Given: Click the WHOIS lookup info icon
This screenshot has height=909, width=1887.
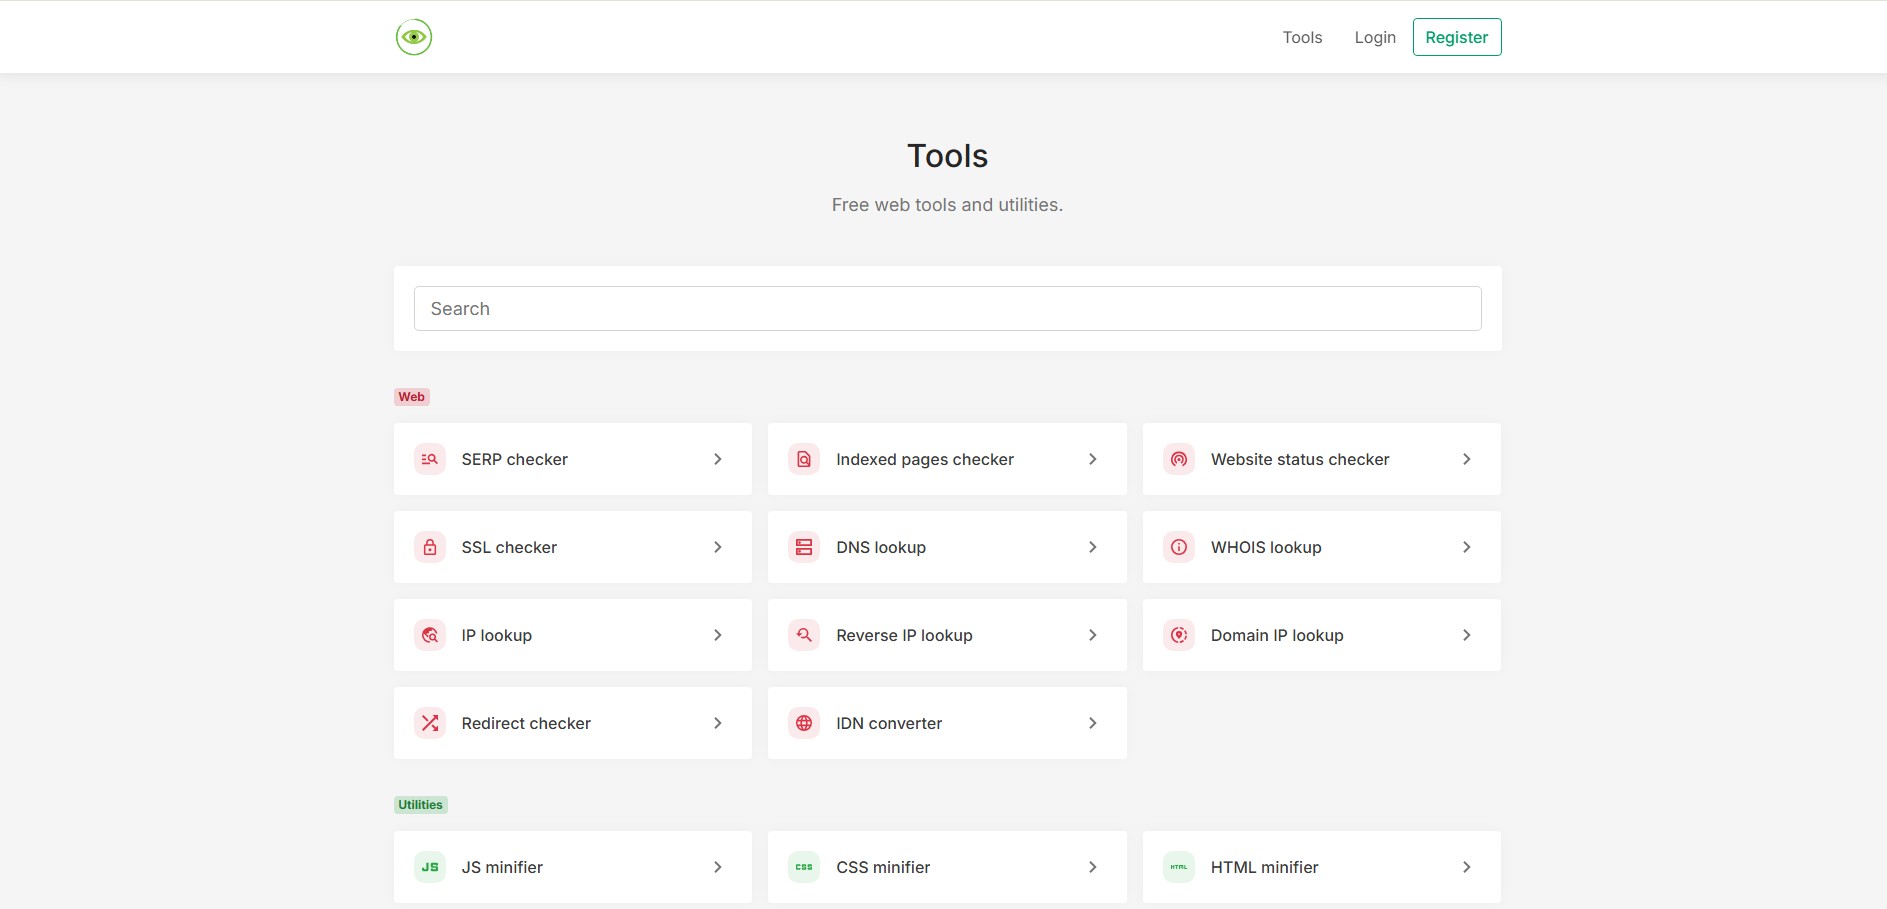Looking at the screenshot, I should (x=1179, y=547).
